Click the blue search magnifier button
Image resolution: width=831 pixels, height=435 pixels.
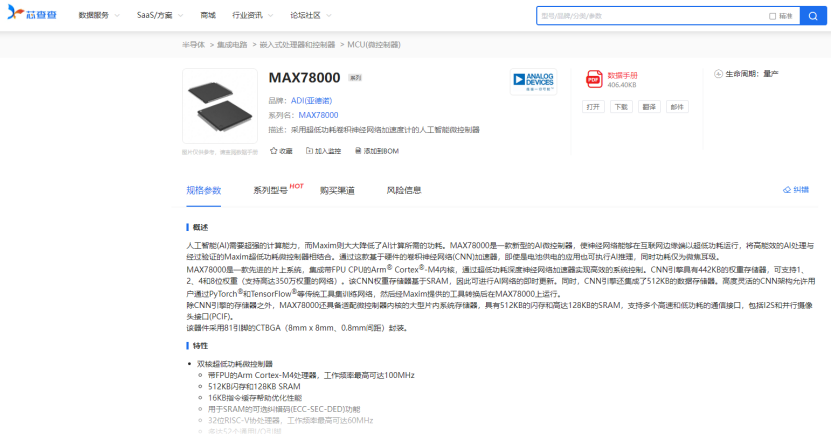click(x=813, y=16)
